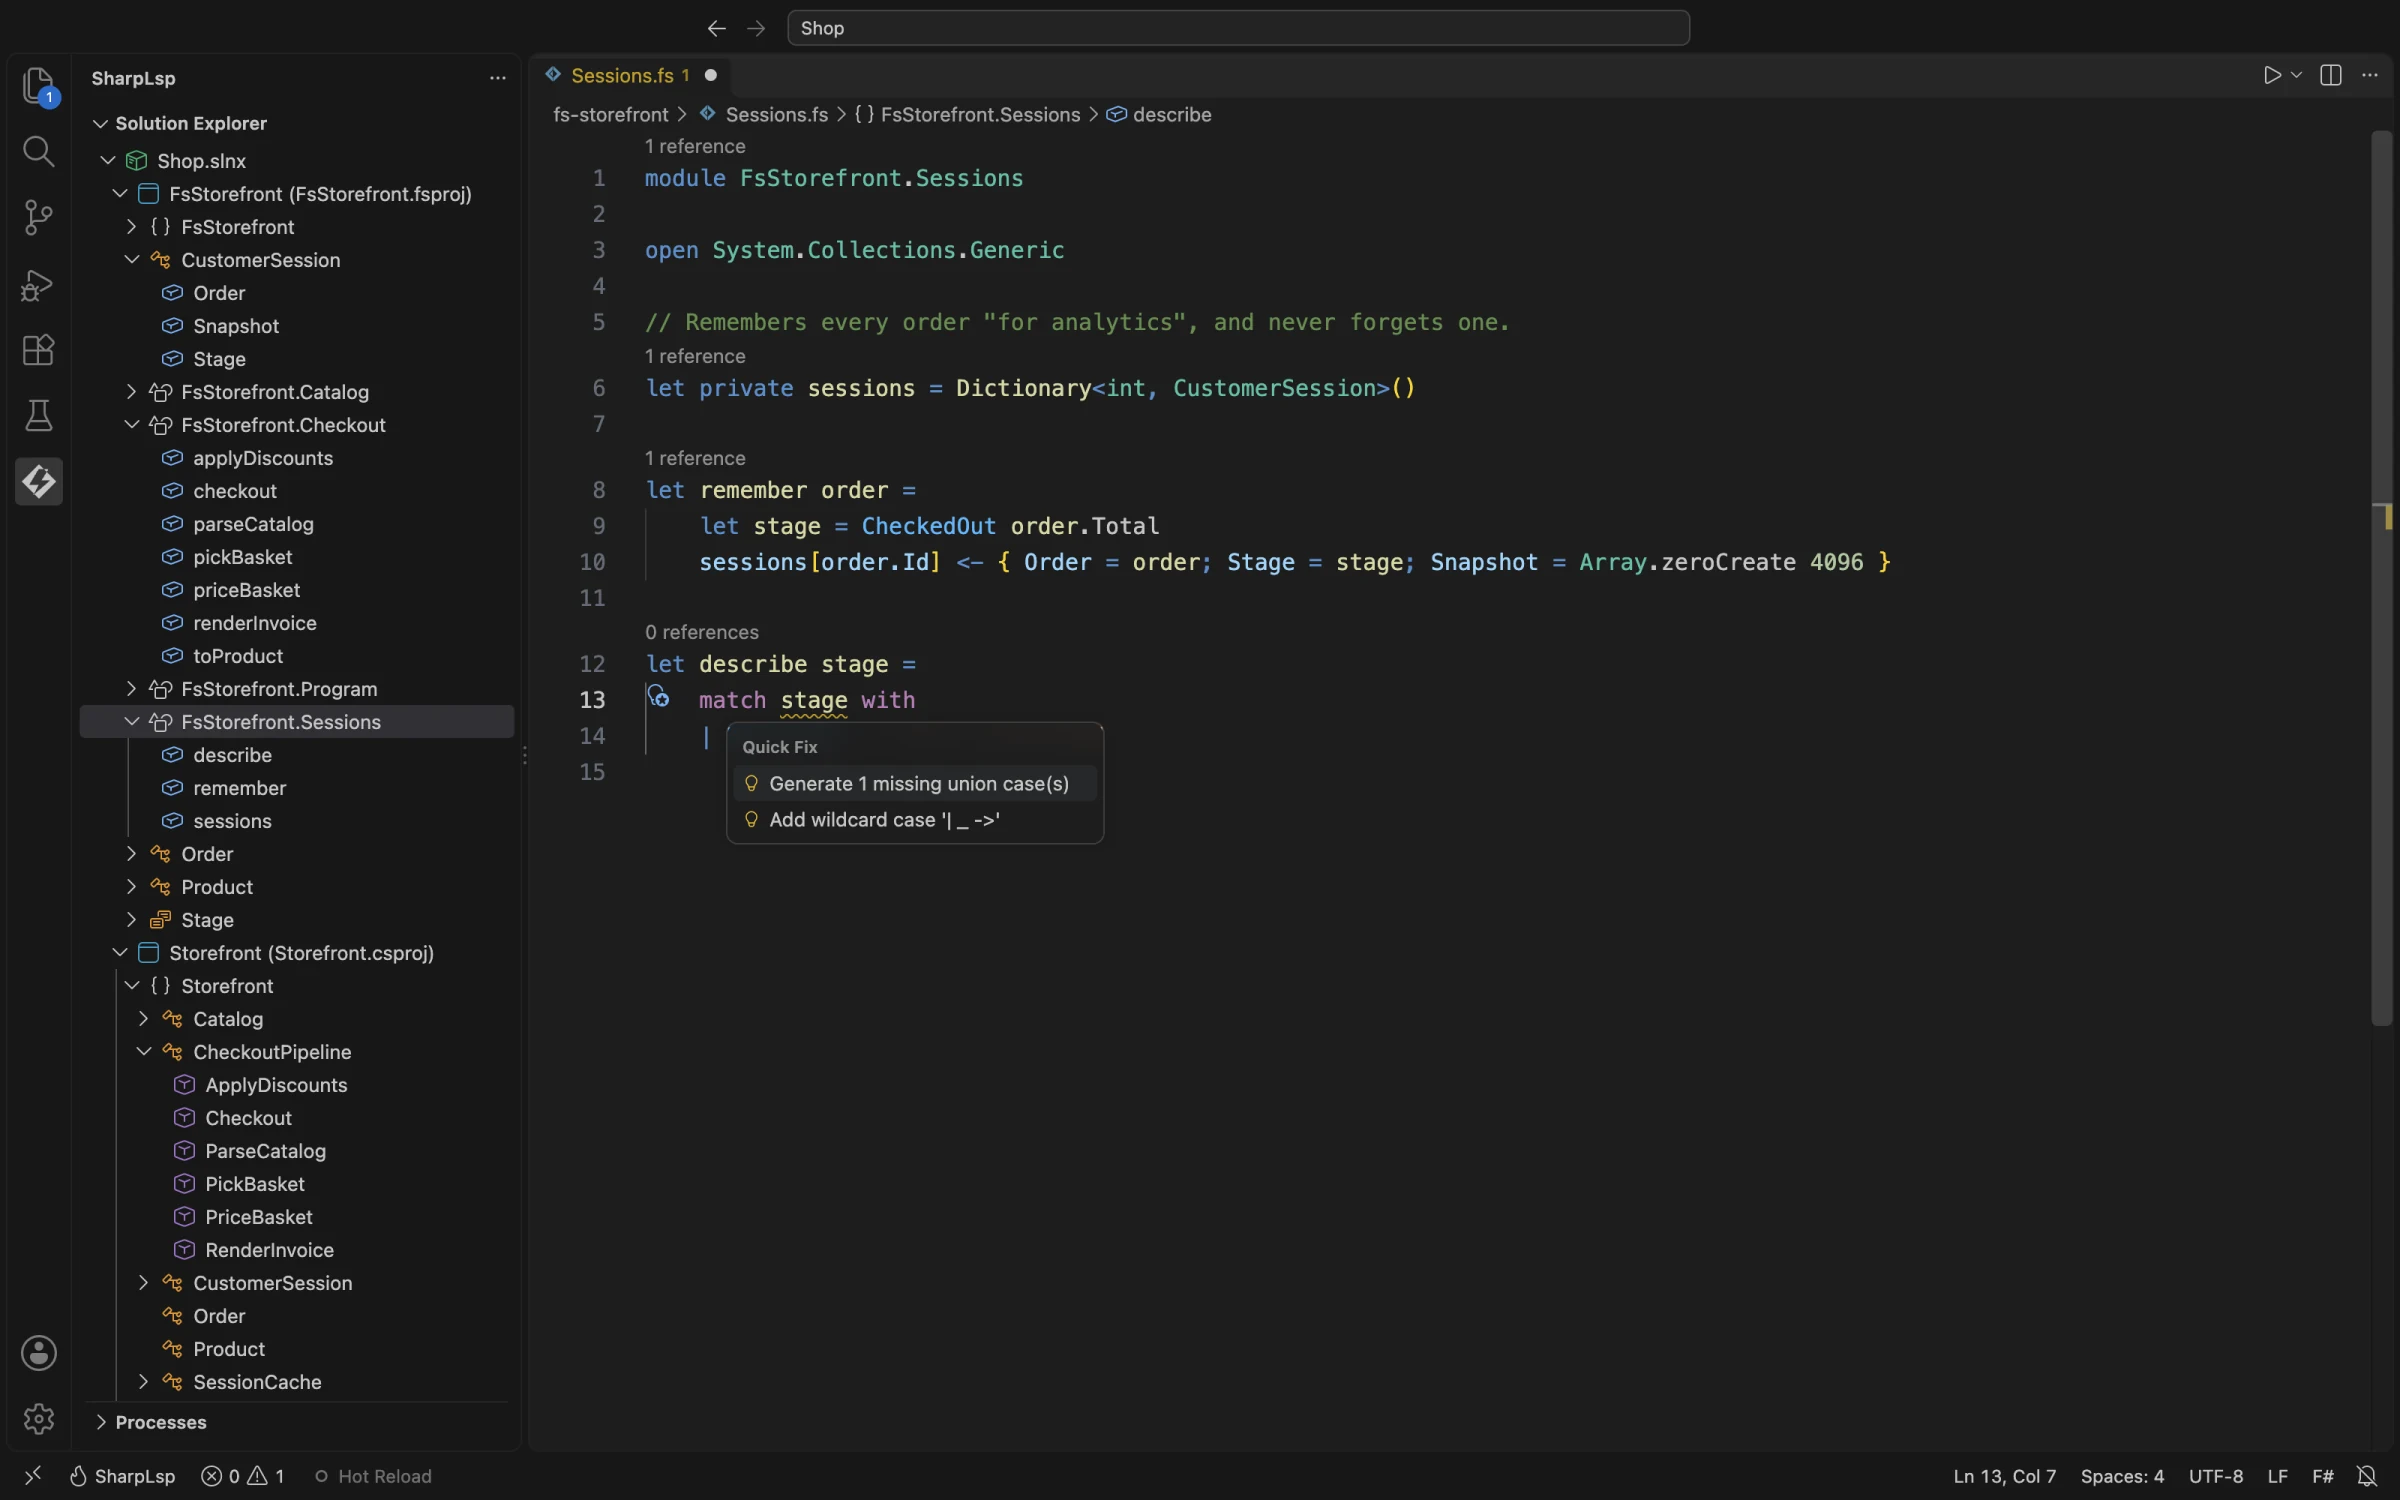Open the Accounts icon
The height and width of the screenshot is (1500, 2400).
[x=39, y=1353]
